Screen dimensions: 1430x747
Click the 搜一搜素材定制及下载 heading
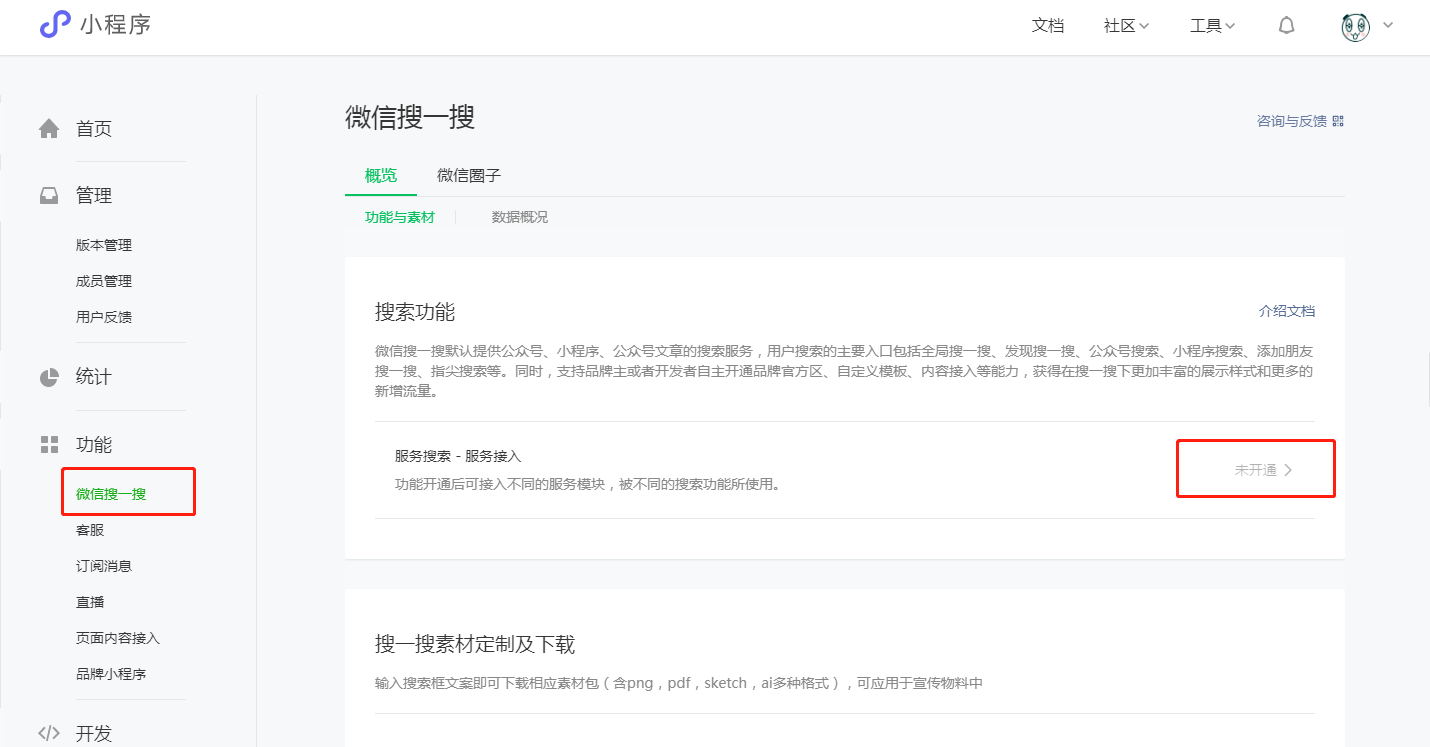pos(475,644)
